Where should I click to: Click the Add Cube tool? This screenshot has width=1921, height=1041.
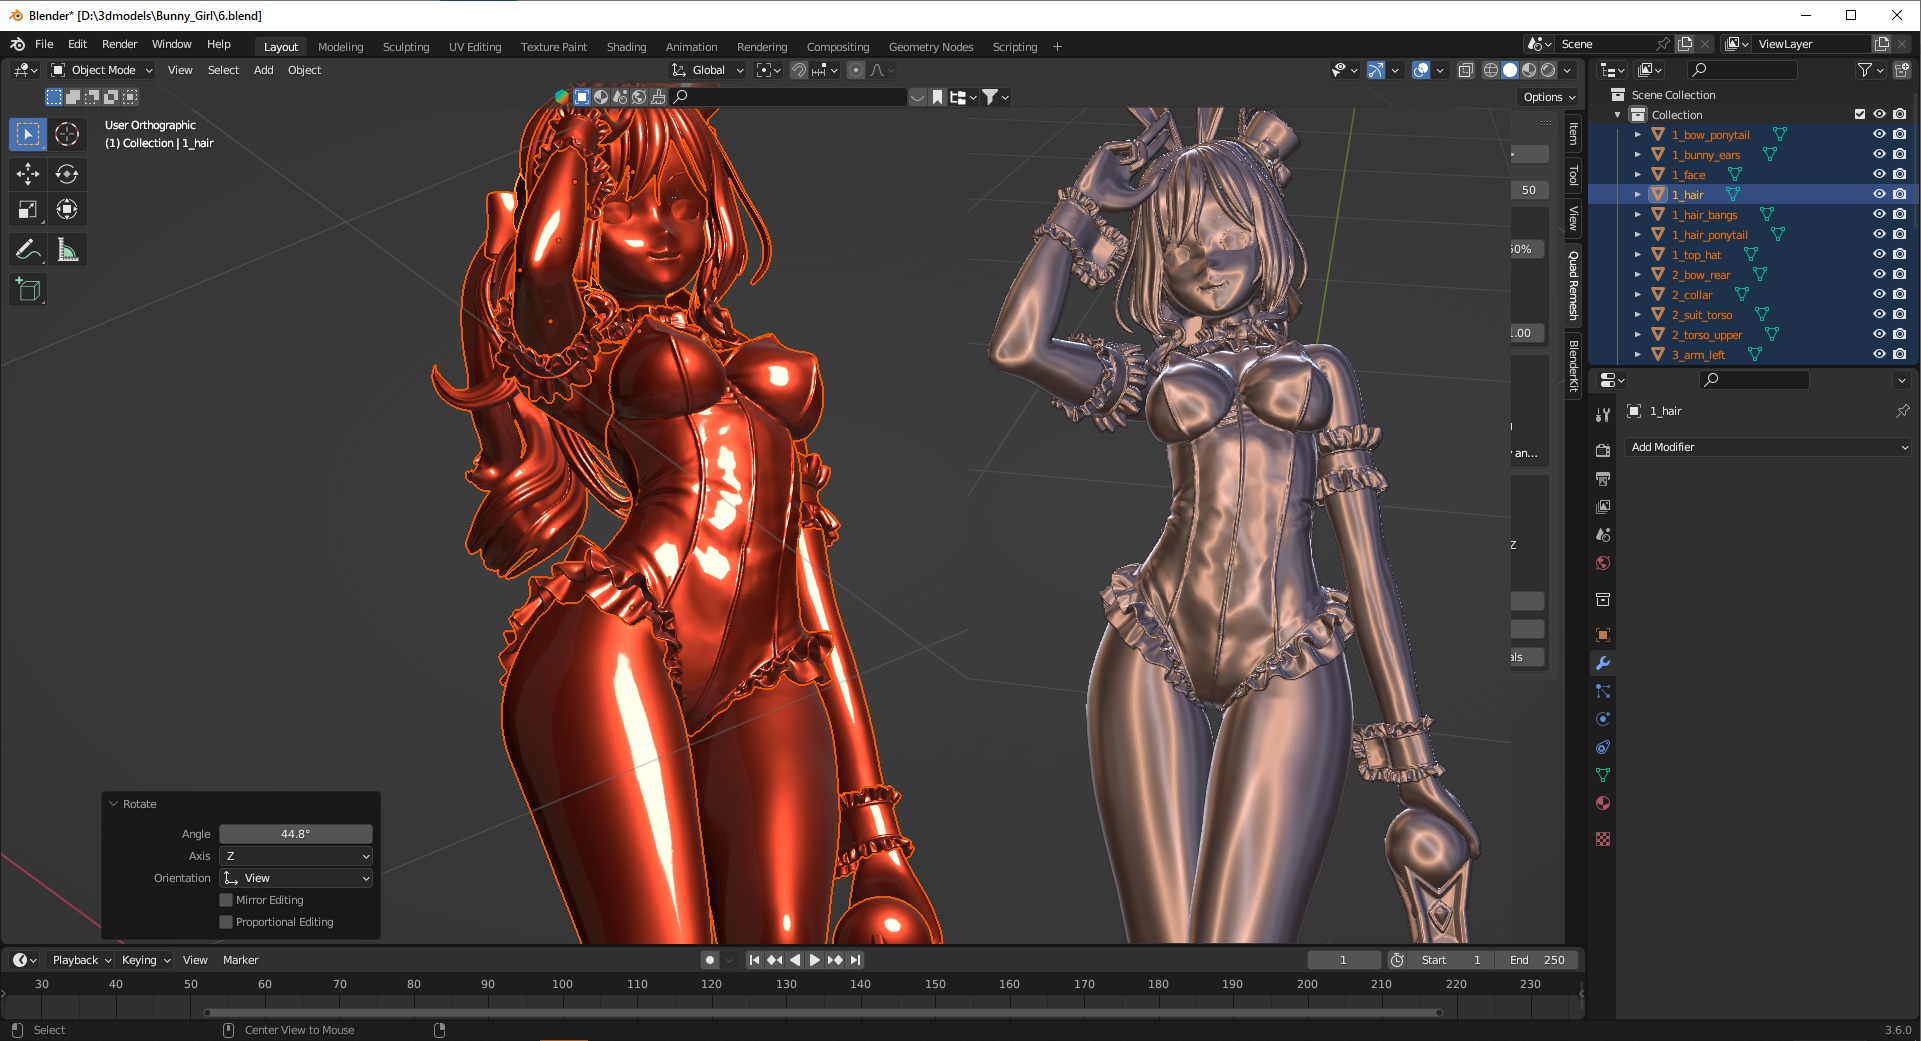point(28,290)
